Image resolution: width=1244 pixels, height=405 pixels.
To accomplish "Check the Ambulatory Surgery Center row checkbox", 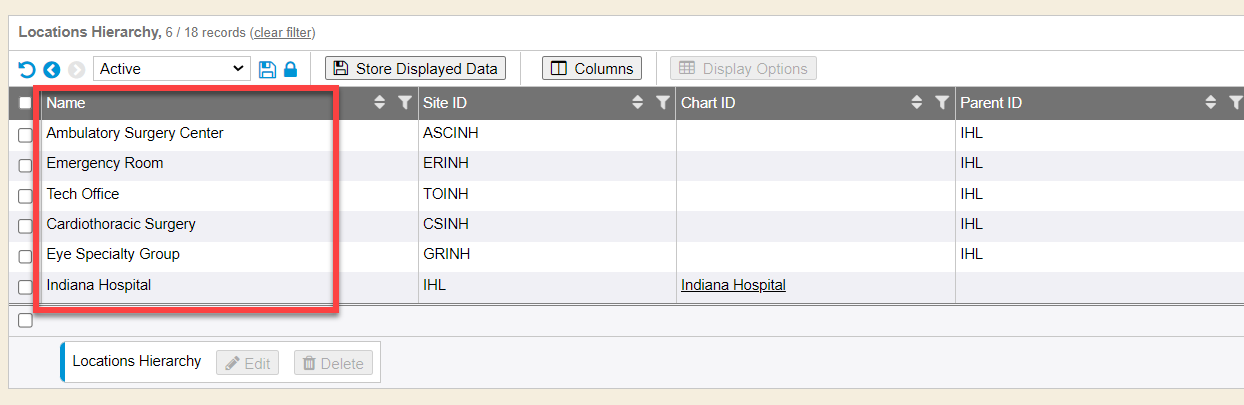I will point(25,136).
